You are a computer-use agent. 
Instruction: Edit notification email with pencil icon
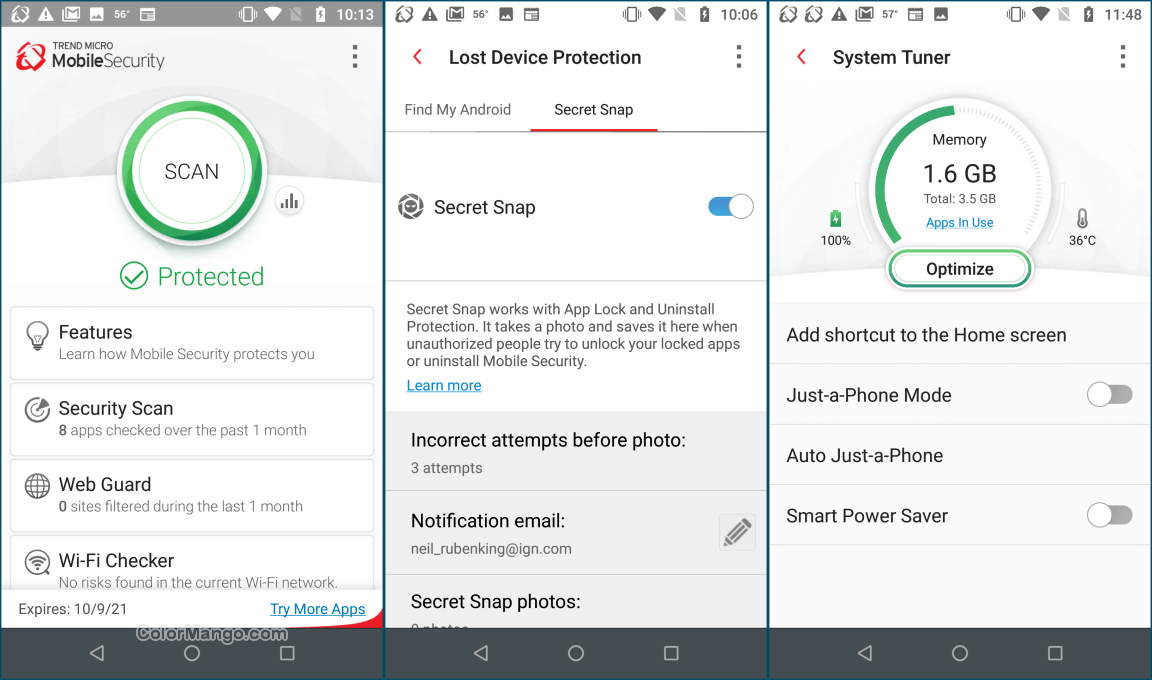click(737, 532)
